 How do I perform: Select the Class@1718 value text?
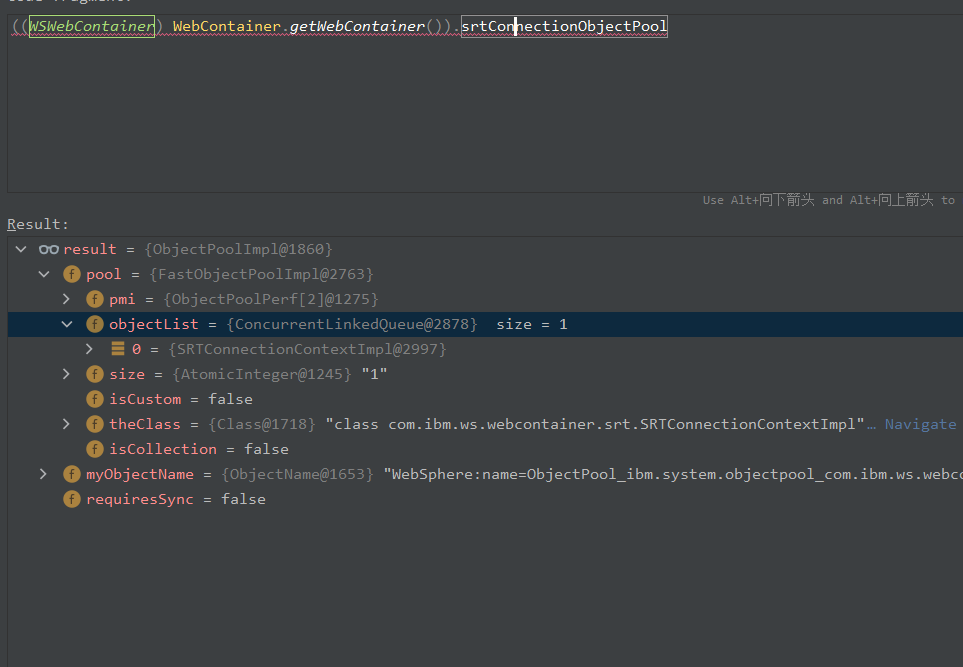click(x=262, y=424)
